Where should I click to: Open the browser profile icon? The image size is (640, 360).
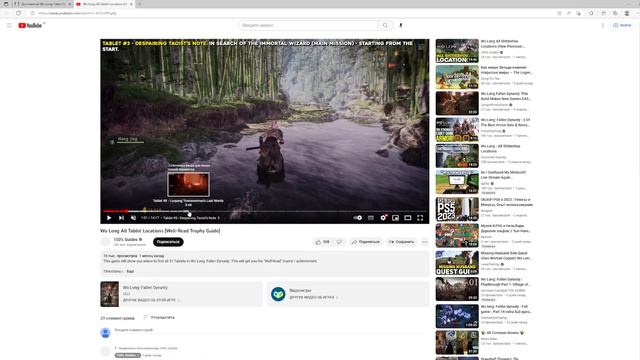pos(627,13)
